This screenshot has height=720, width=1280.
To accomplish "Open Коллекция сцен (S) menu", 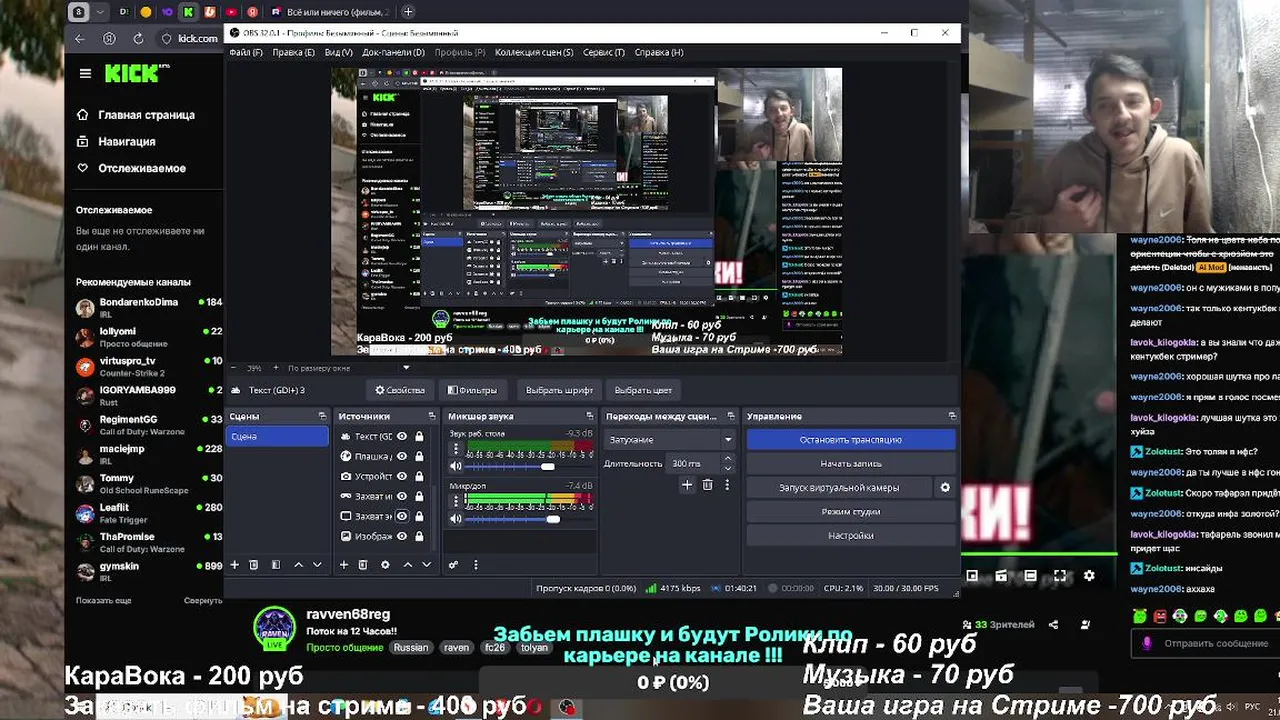I will (534, 52).
